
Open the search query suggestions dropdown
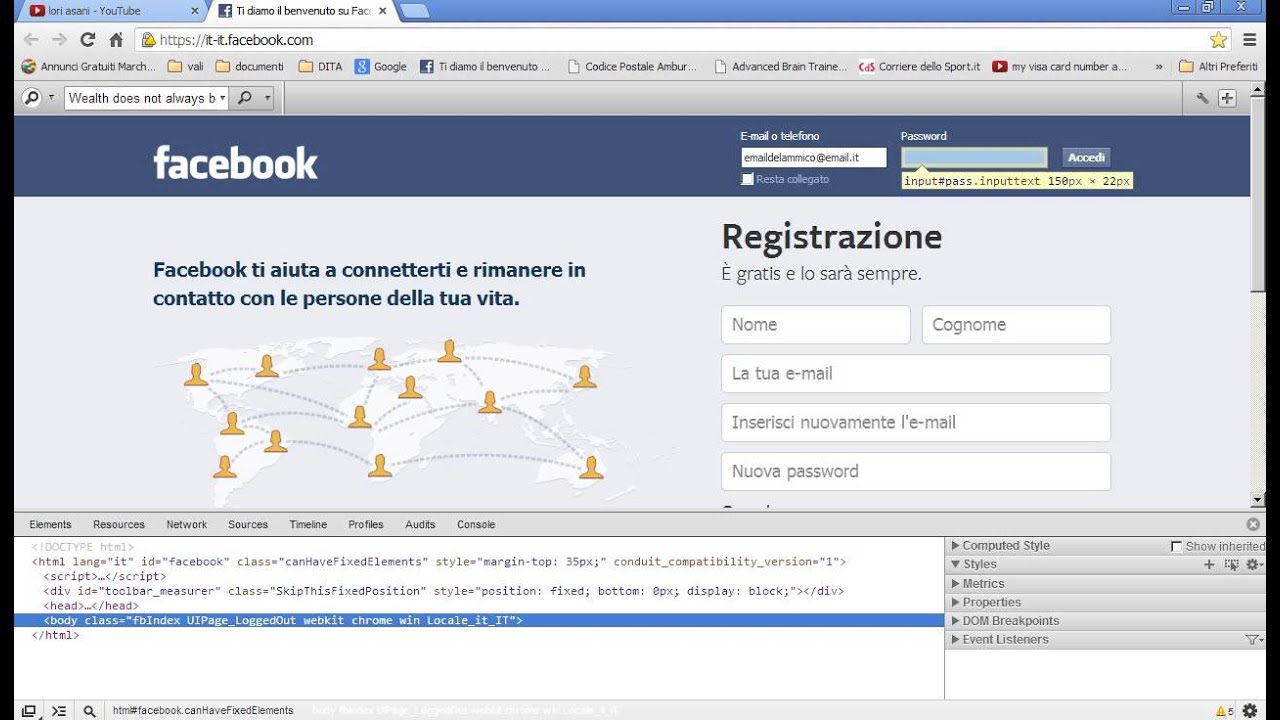222,98
